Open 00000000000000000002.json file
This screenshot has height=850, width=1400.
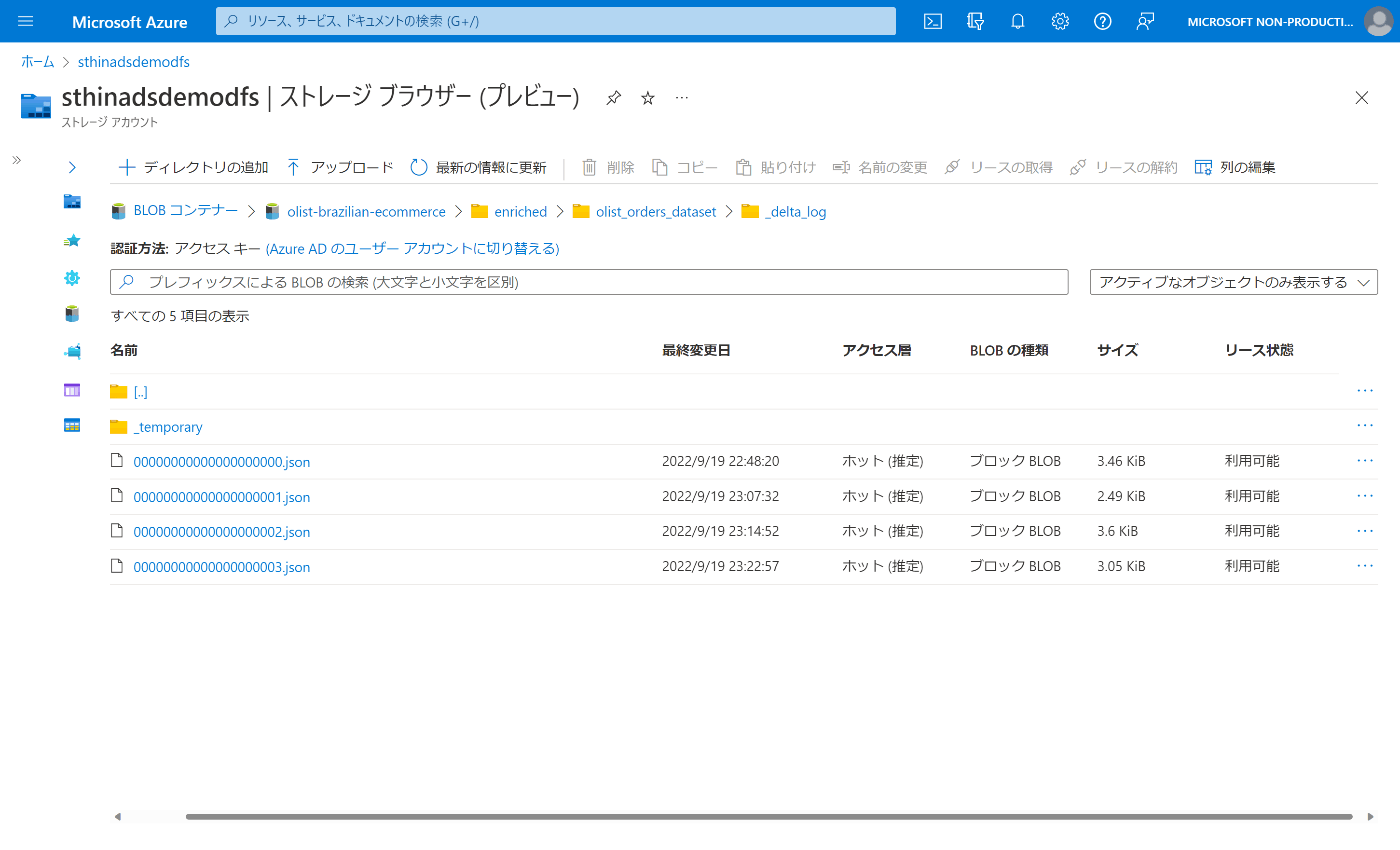[222, 532]
